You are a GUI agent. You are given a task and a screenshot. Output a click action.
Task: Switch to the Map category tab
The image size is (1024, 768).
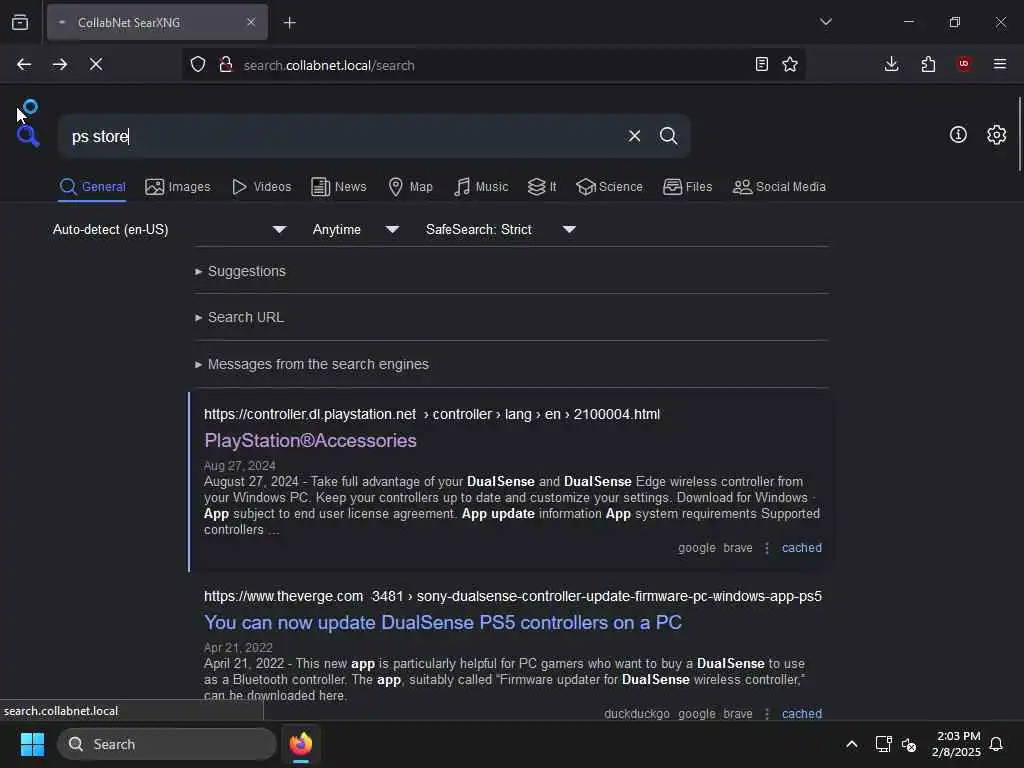(410, 187)
